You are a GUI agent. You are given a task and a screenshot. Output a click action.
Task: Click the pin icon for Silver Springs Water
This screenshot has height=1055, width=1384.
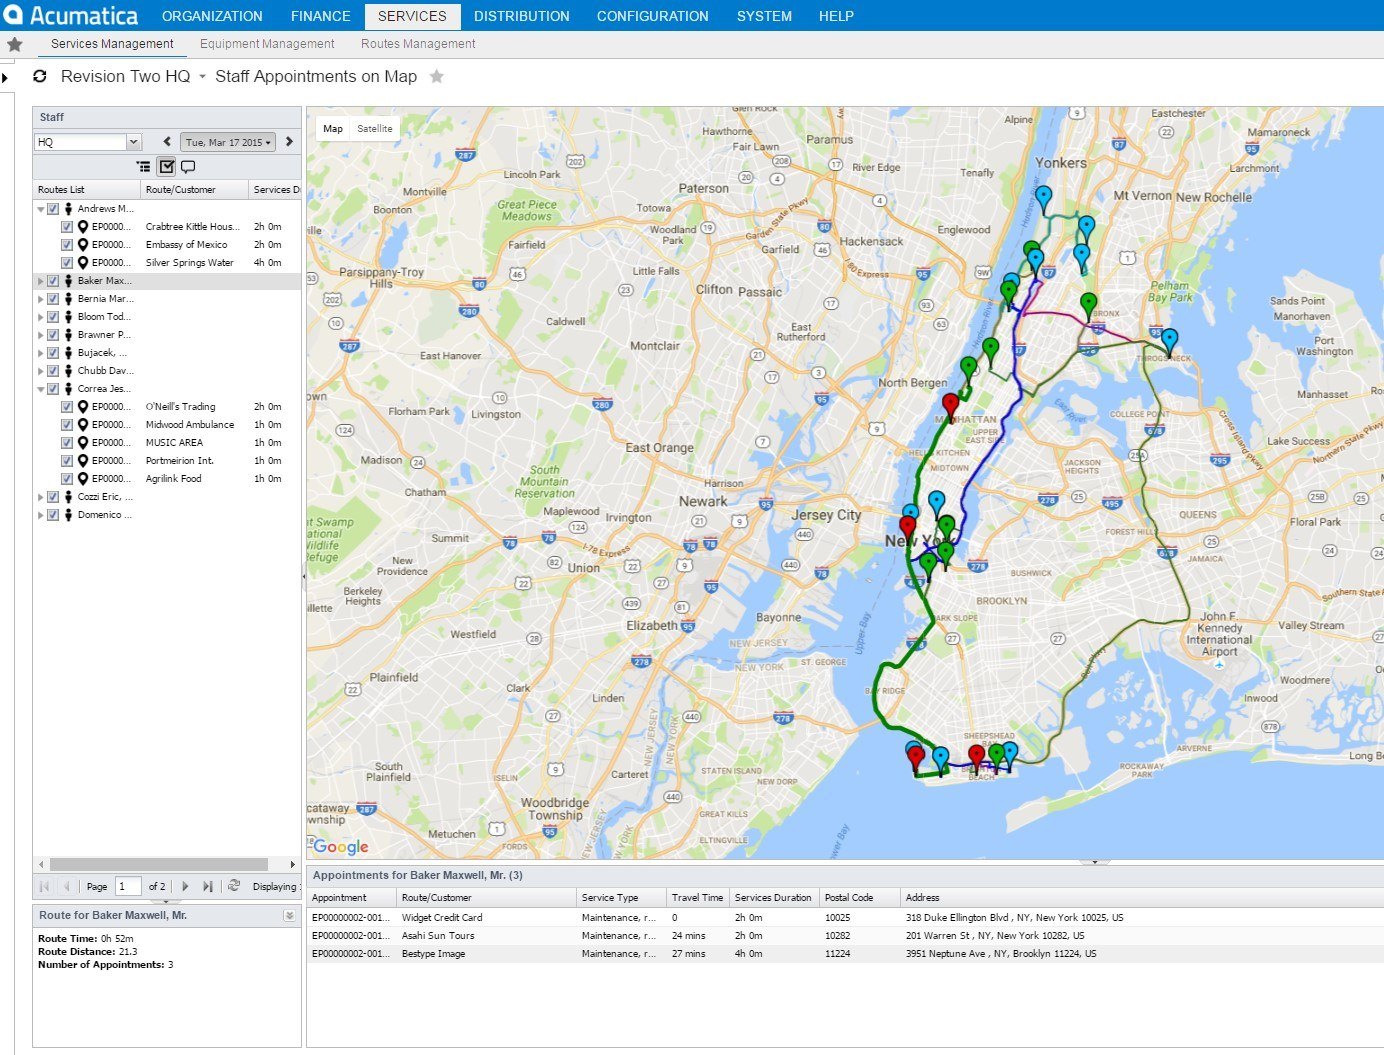[x=83, y=263]
